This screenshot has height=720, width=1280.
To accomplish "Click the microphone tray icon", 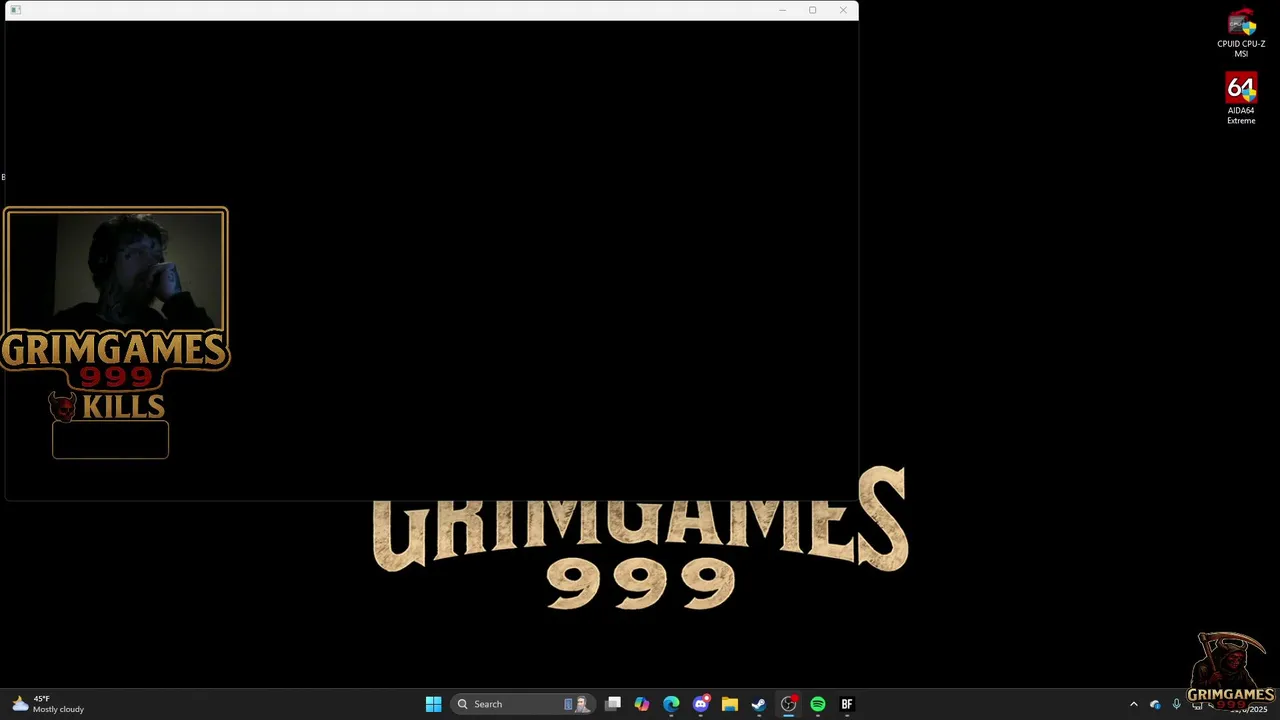I will tap(1176, 704).
